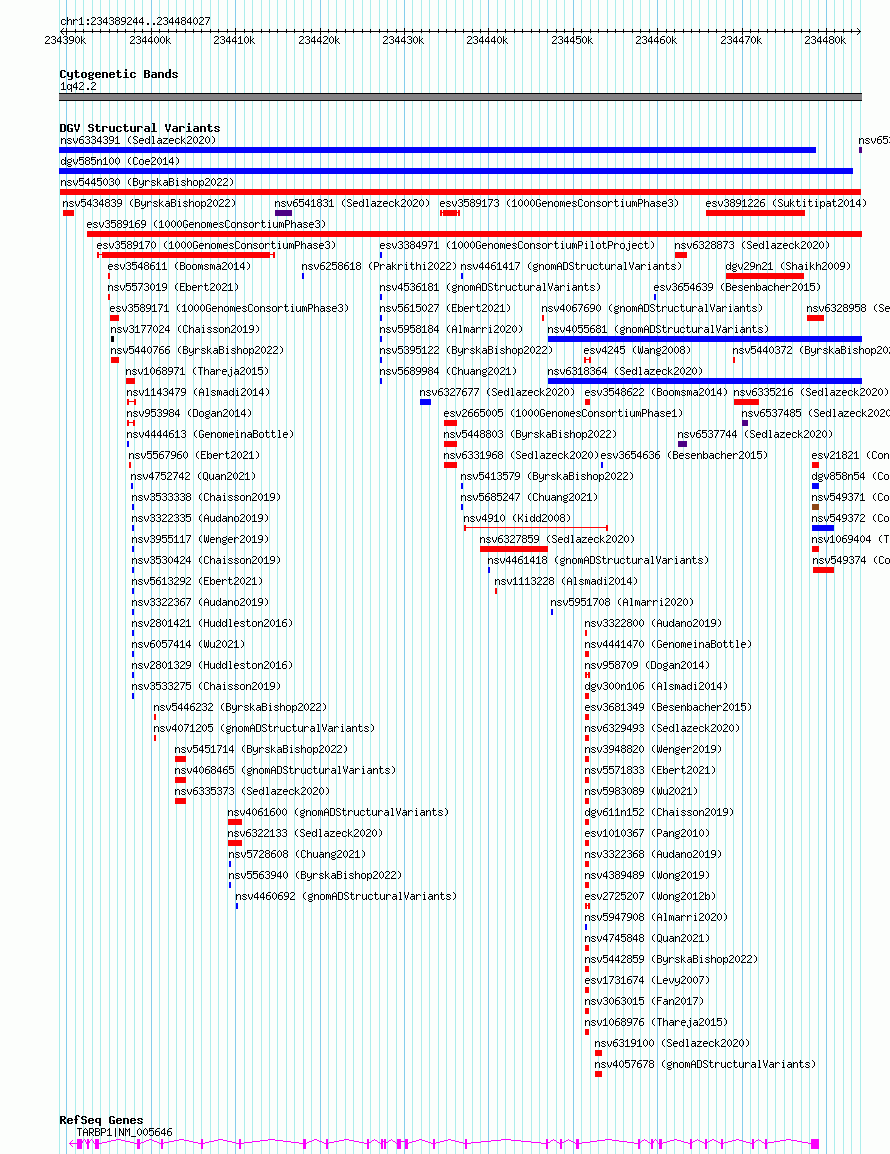Click the nsv5728608 (Chuang2021) label

click(297, 854)
